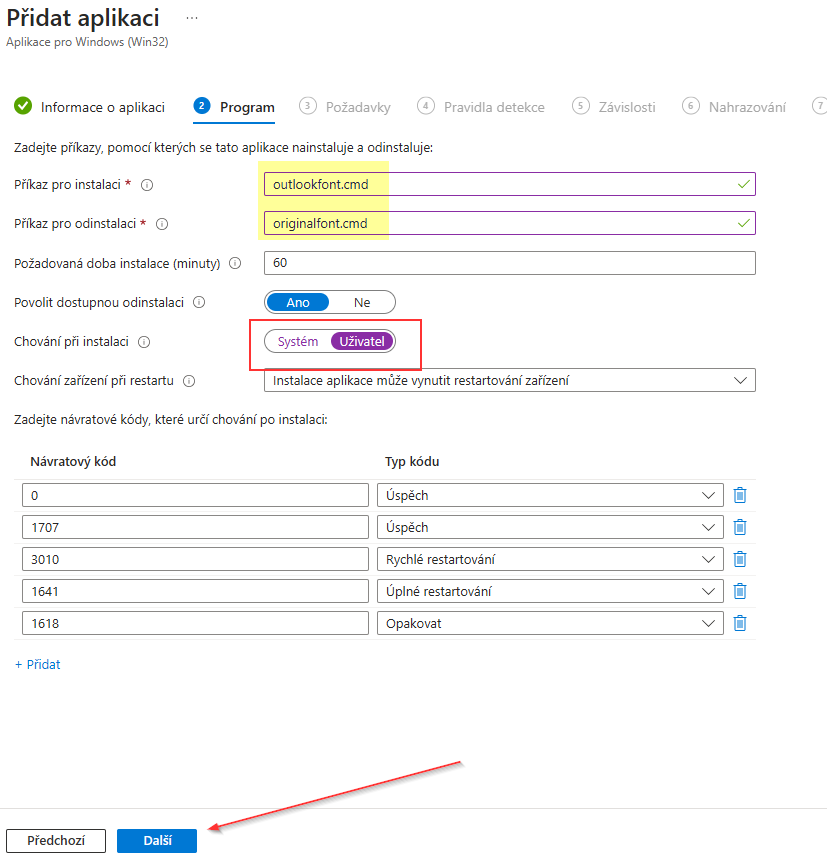Click the Další button
The height and width of the screenshot is (859, 827).
click(157, 840)
